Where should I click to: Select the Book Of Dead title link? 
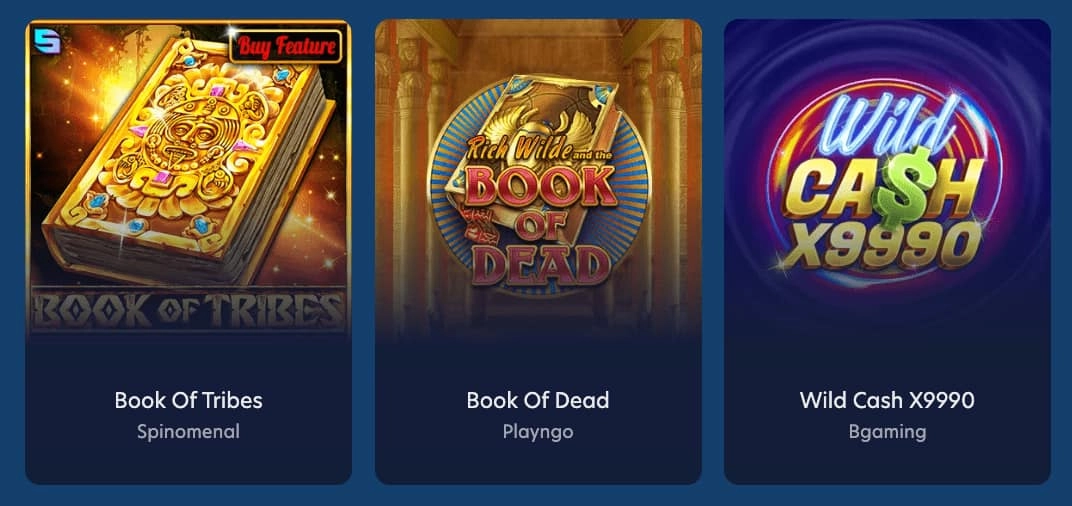click(538, 400)
